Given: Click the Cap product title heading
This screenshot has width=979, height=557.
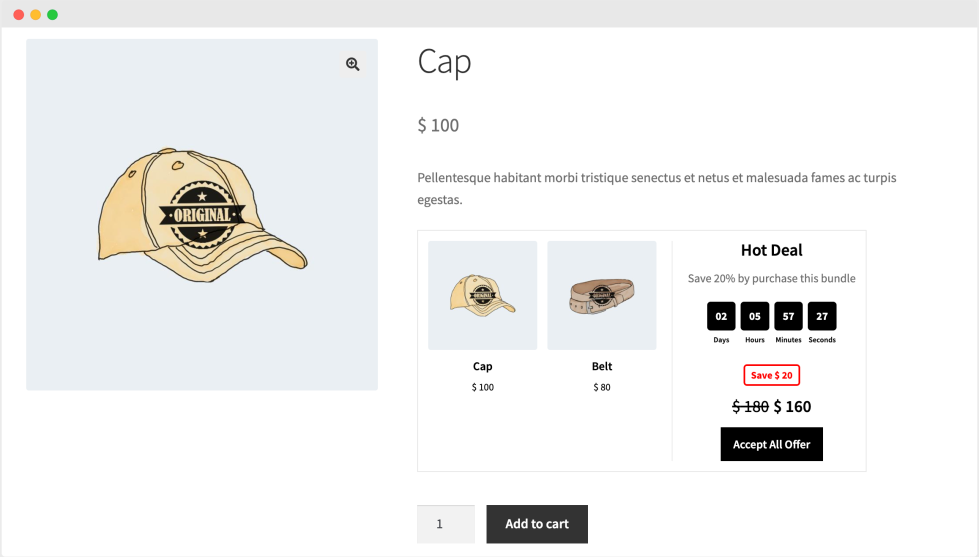Looking at the screenshot, I should click(x=444, y=62).
